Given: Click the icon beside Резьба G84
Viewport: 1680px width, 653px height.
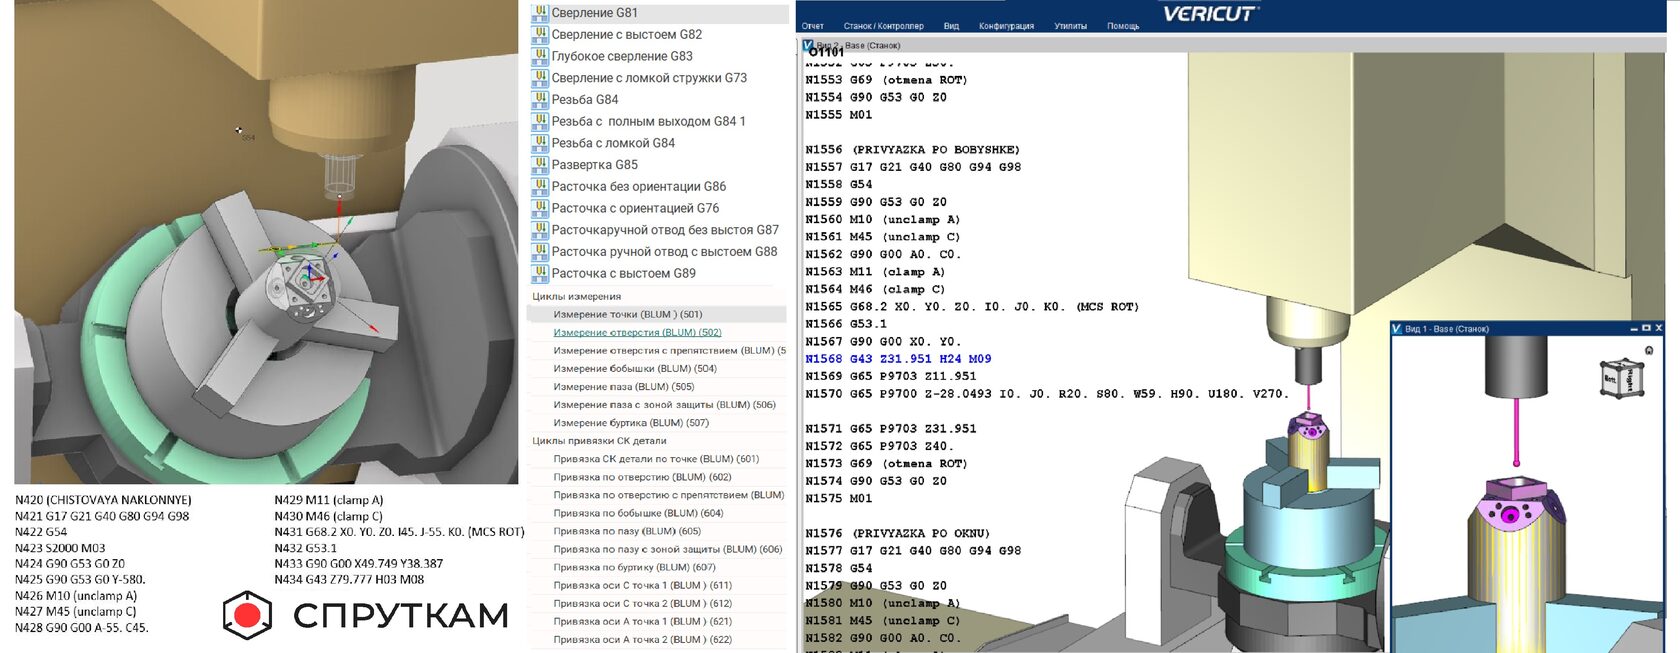Looking at the screenshot, I should (x=540, y=100).
